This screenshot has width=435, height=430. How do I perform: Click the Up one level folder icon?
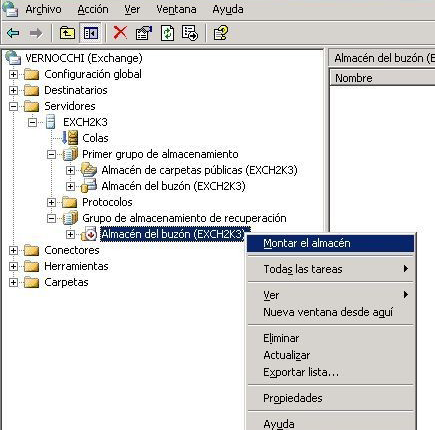(x=67, y=33)
